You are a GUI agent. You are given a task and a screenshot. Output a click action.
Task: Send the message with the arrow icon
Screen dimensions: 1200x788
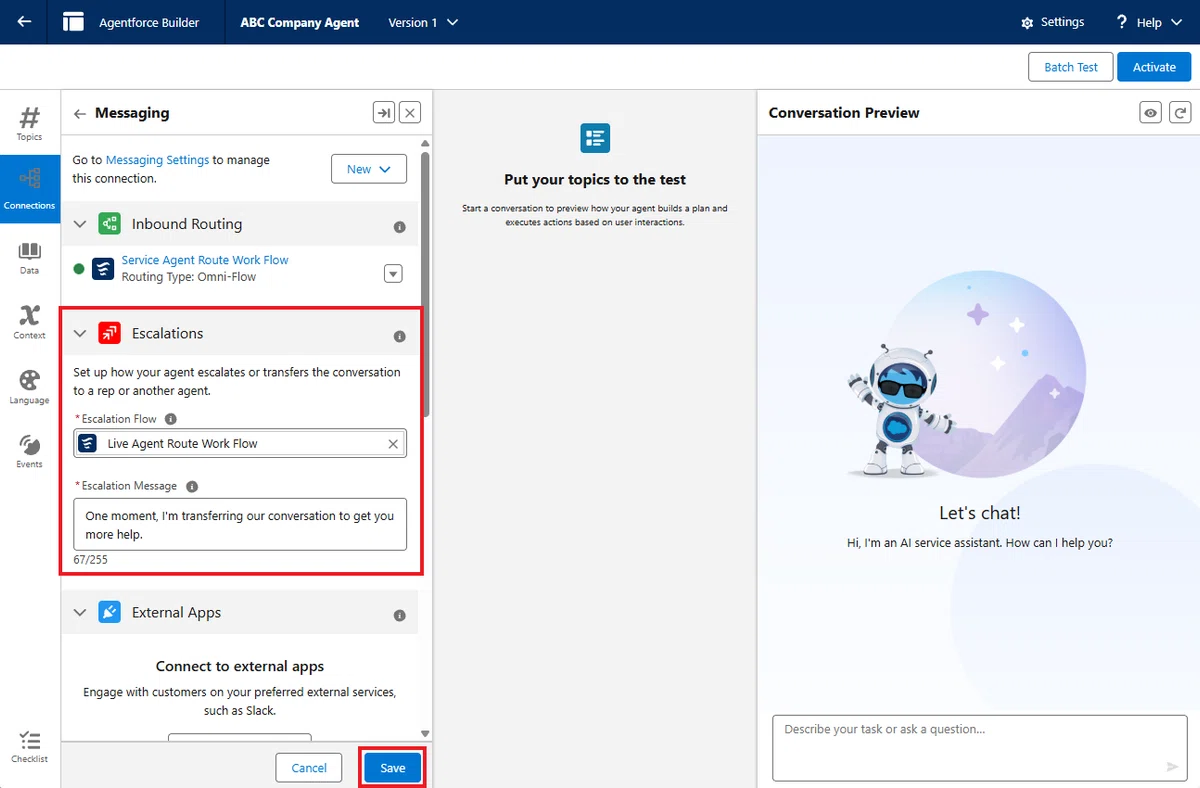[1173, 766]
